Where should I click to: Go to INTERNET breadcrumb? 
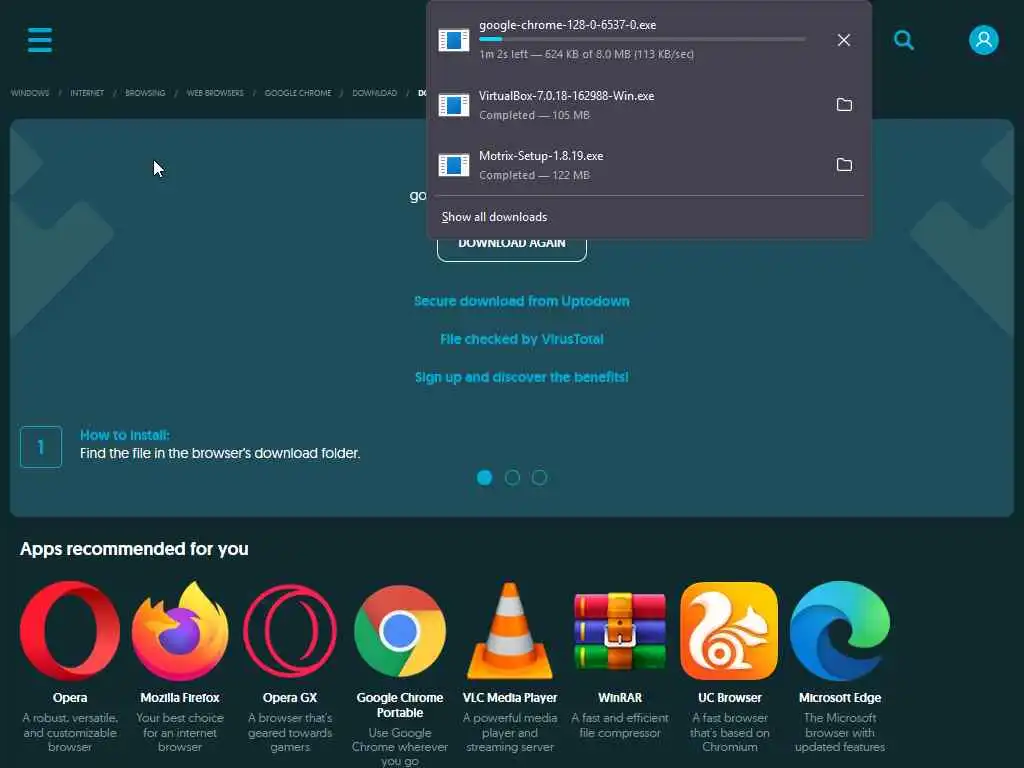point(87,93)
